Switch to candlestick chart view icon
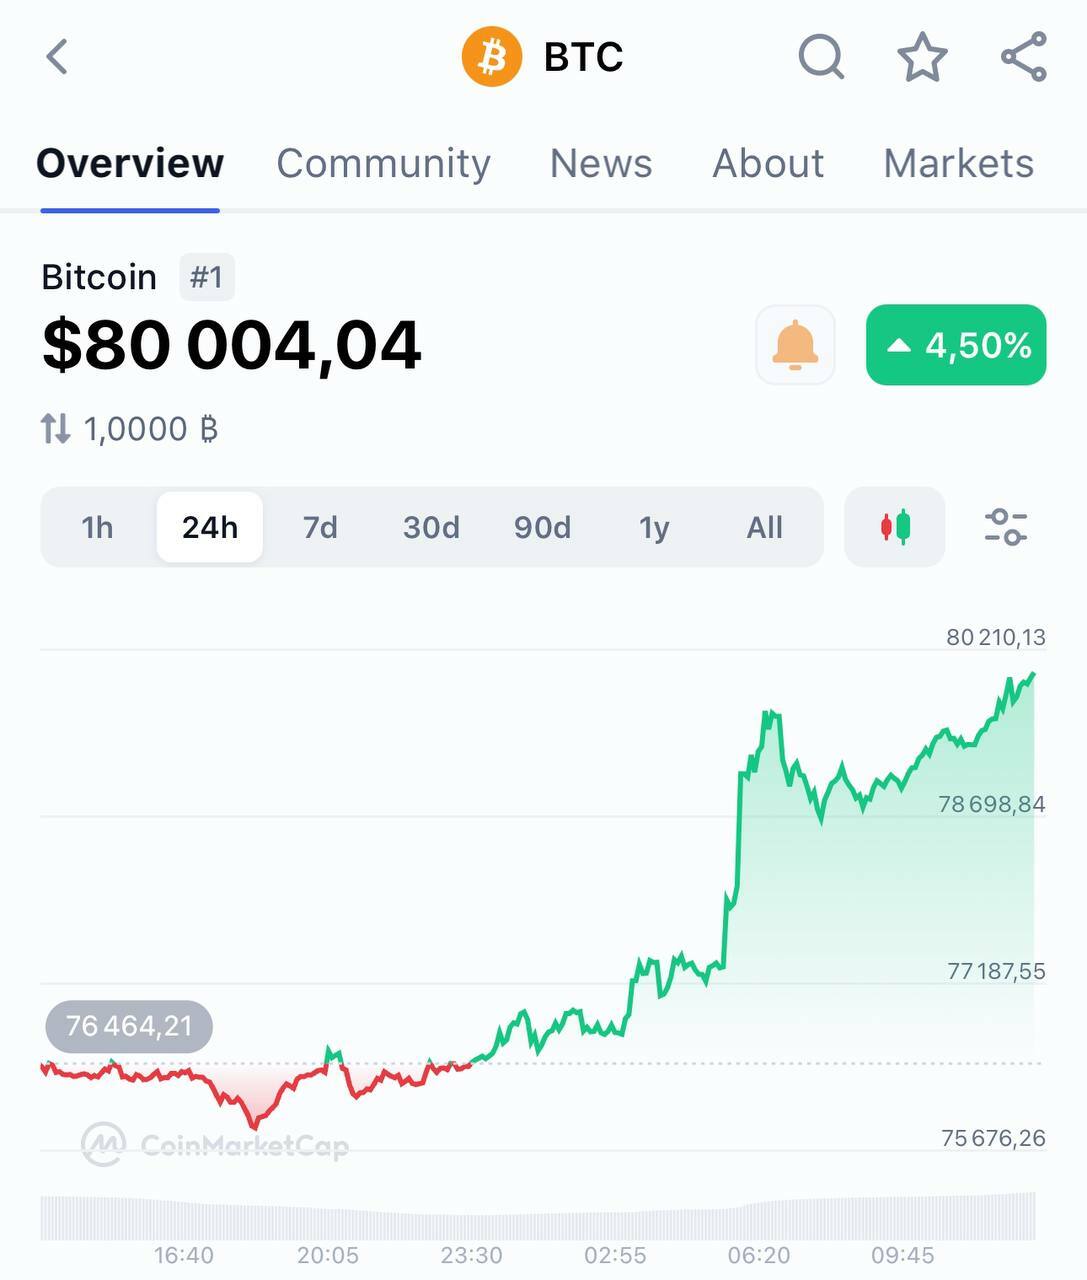1087x1280 pixels. 895,527
